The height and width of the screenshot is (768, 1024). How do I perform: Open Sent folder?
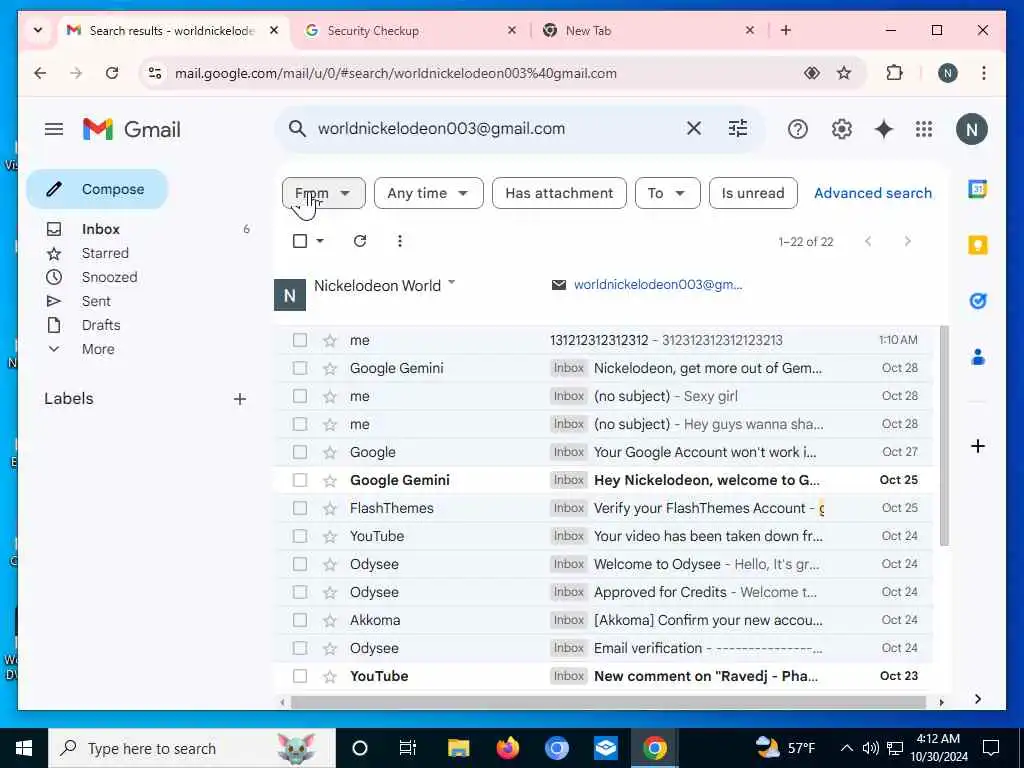pos(96,302)
